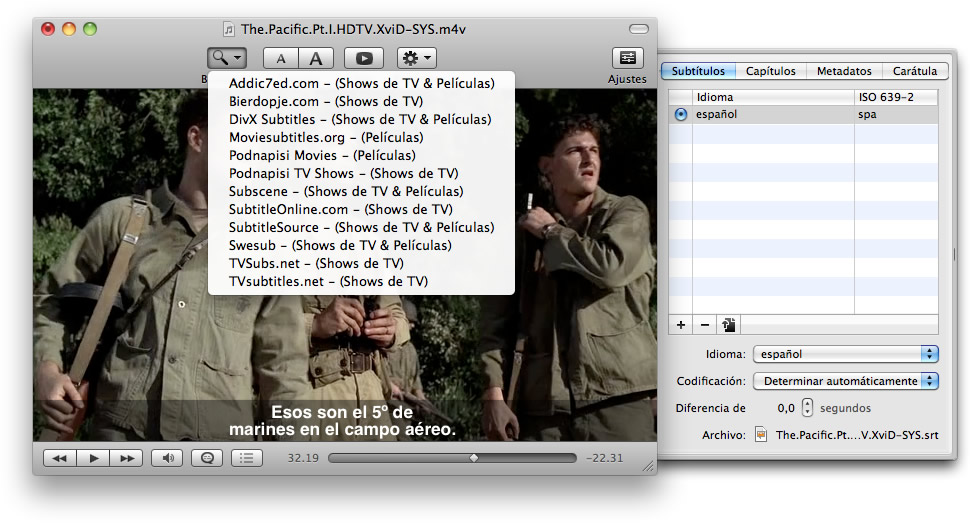Choose Subscene from the list
Viewport: 970px width, 523px height.
click(361, 191)
